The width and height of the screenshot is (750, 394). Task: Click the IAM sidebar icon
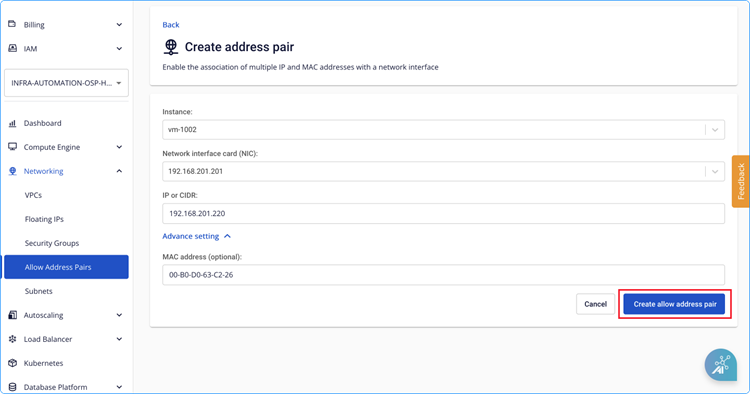(12, 48)
